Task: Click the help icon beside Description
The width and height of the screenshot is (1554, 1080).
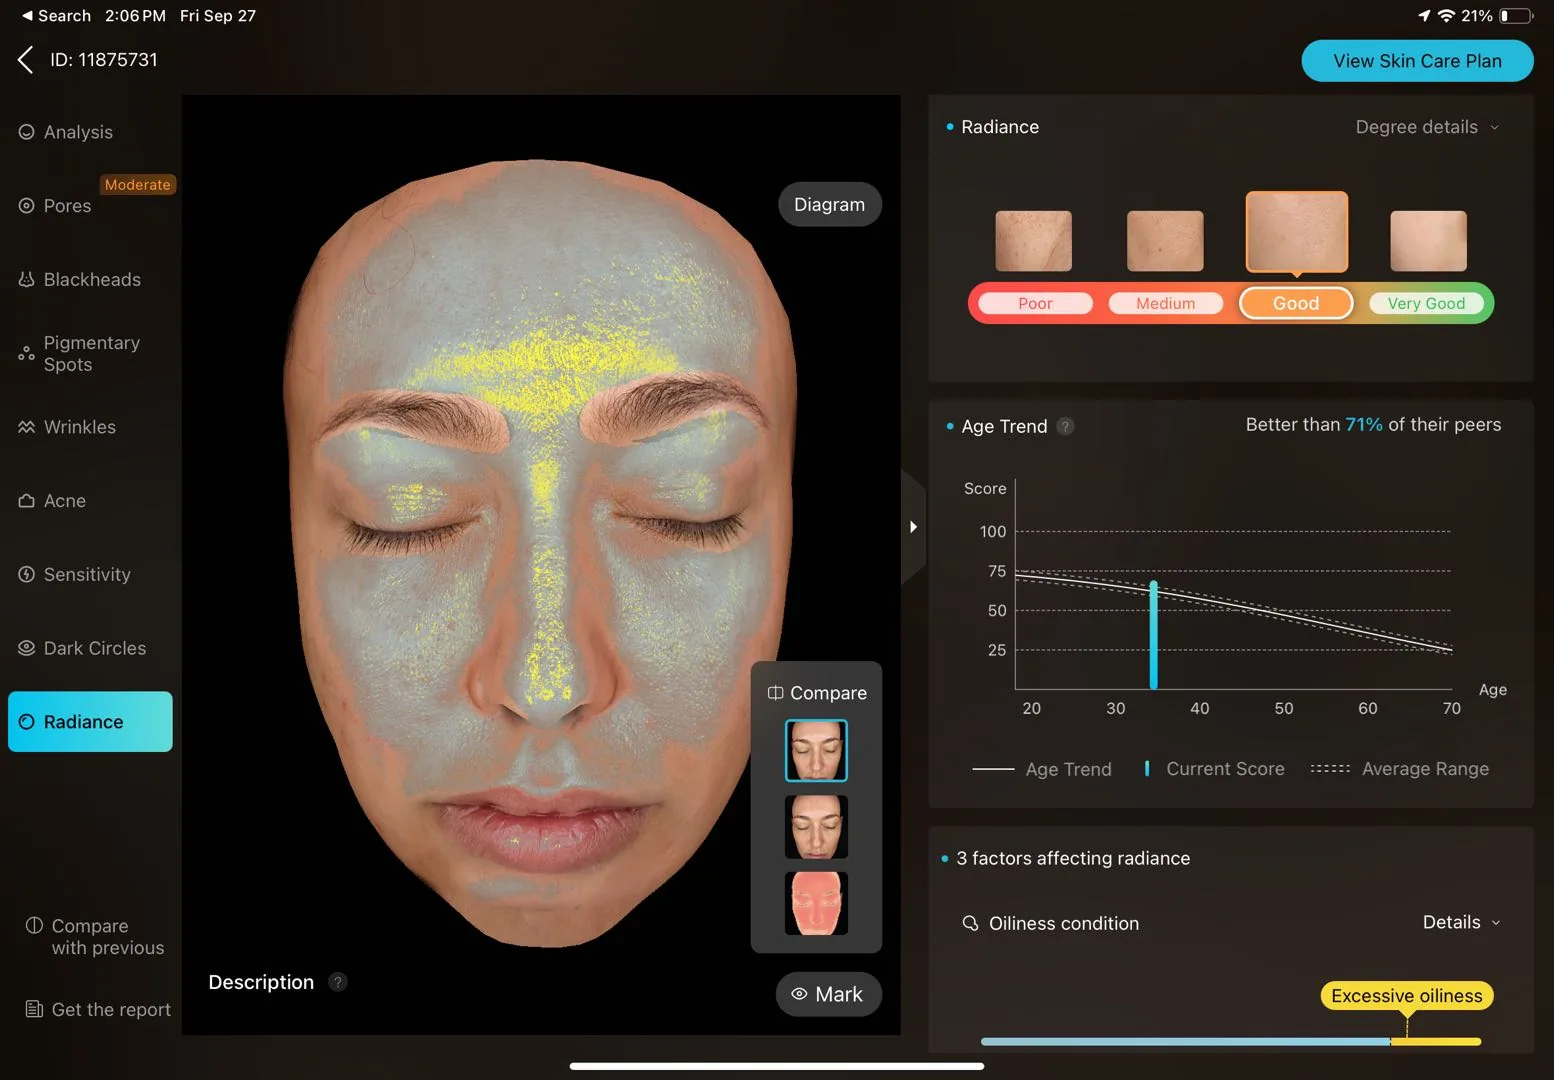Action: [x=338, y=982]
